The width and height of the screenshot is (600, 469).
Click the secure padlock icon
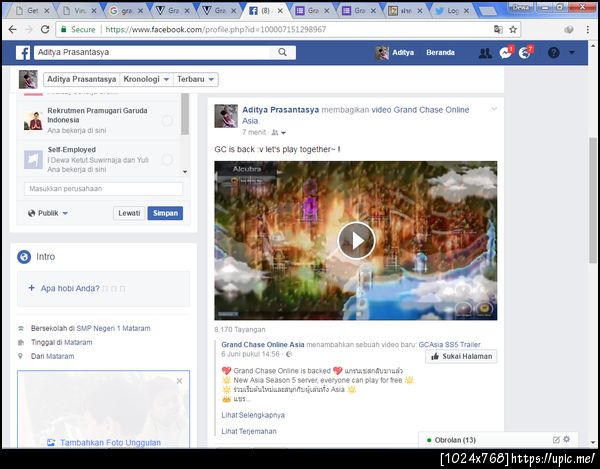tap(64, 29)
